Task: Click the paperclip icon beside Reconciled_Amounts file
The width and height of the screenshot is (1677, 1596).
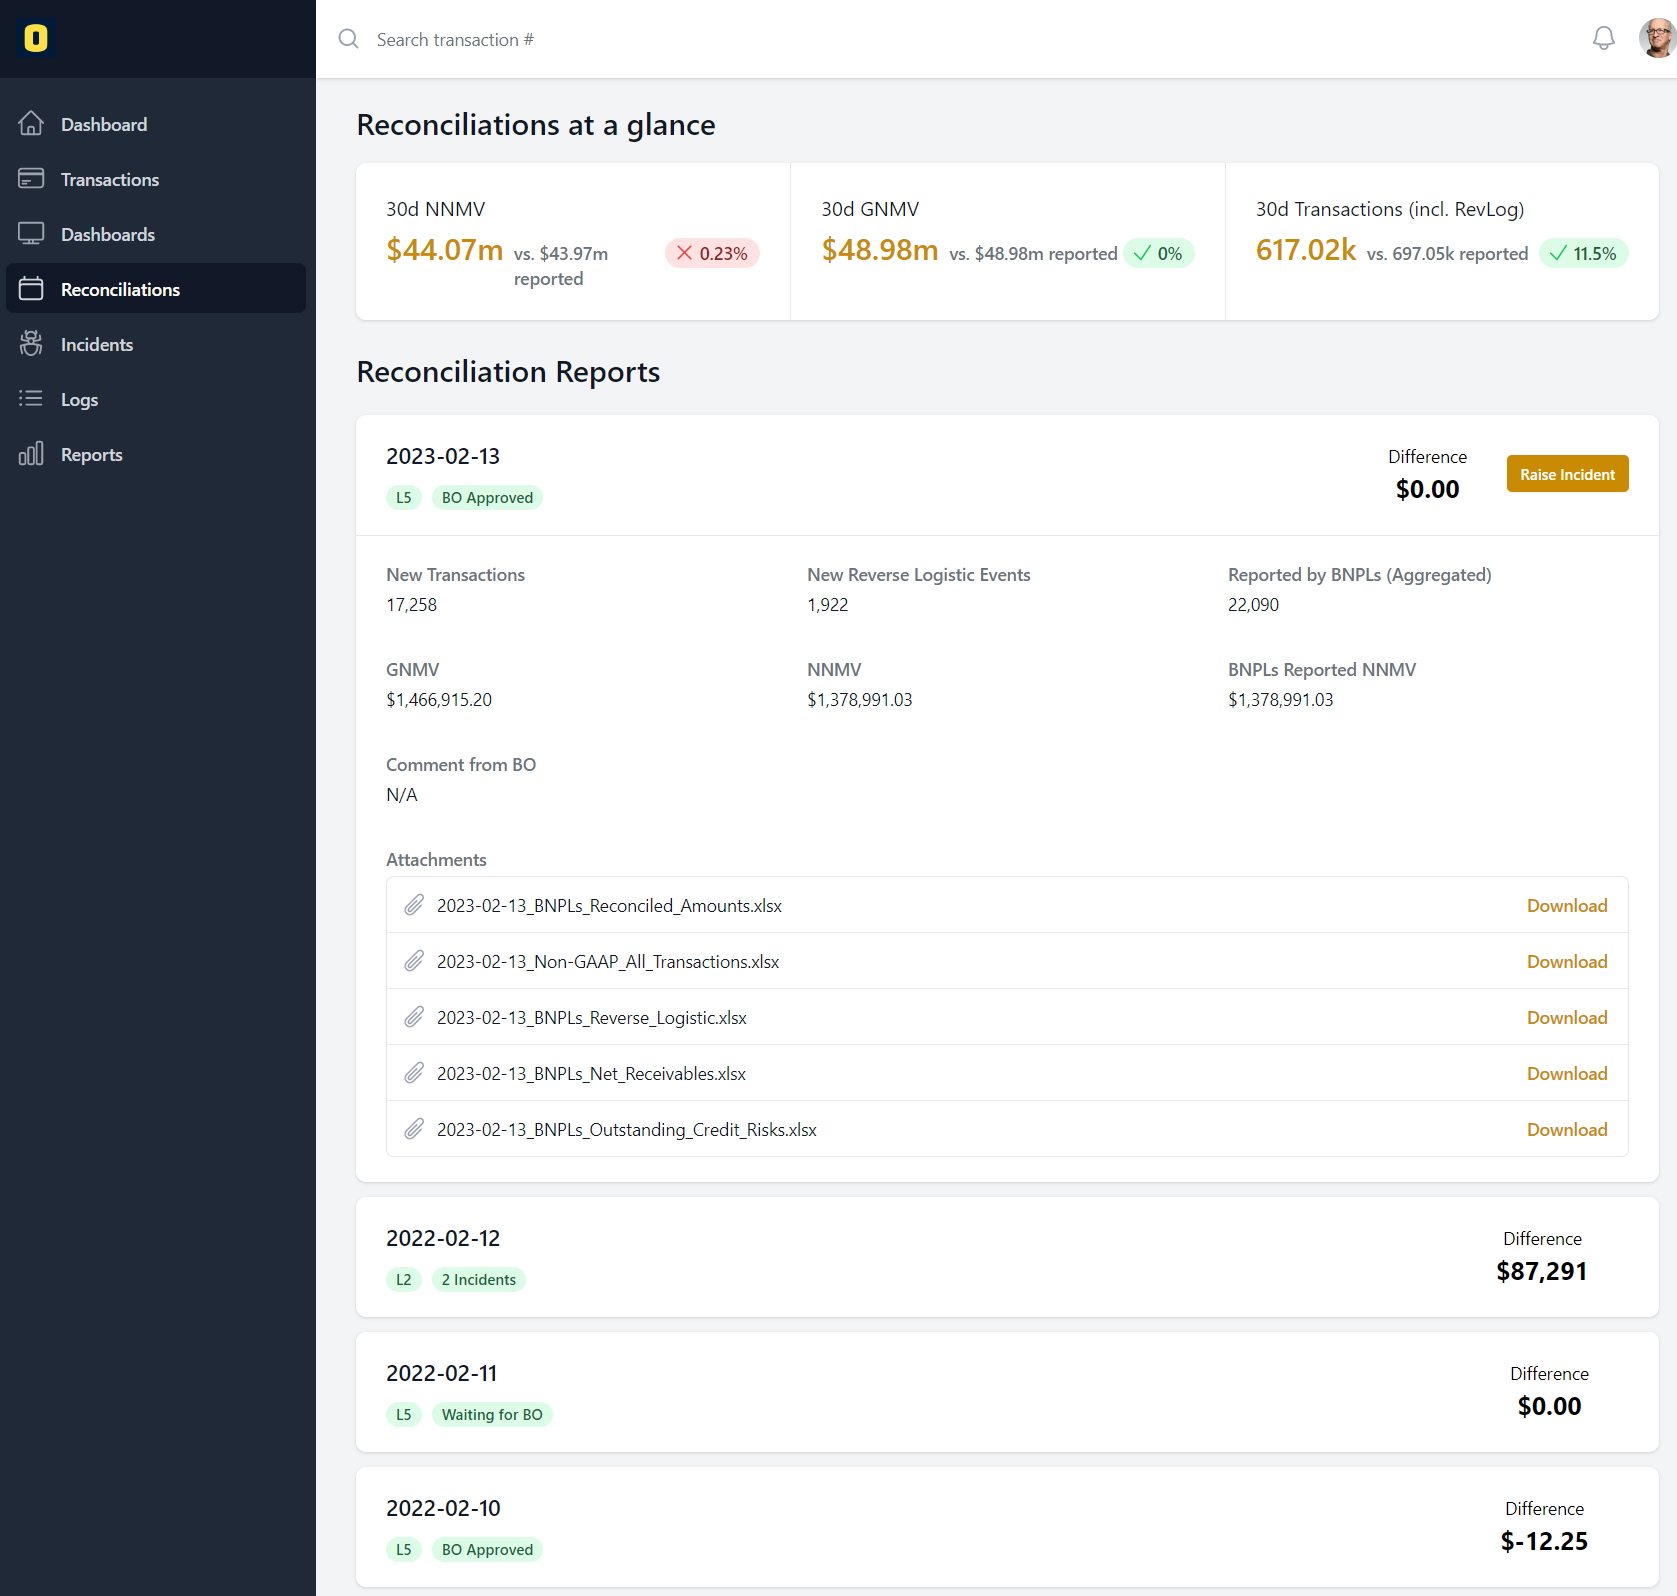Action: coord(414,904)
